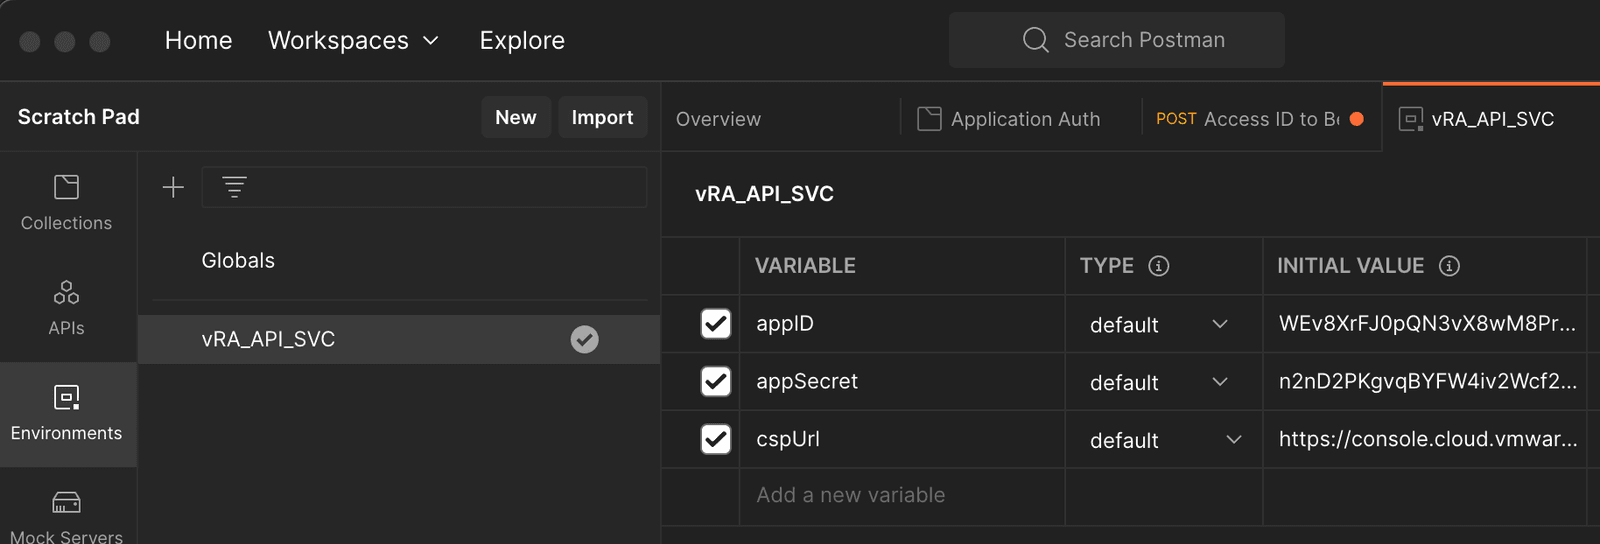Click the Search Postman field

[x=1117, y=40]
